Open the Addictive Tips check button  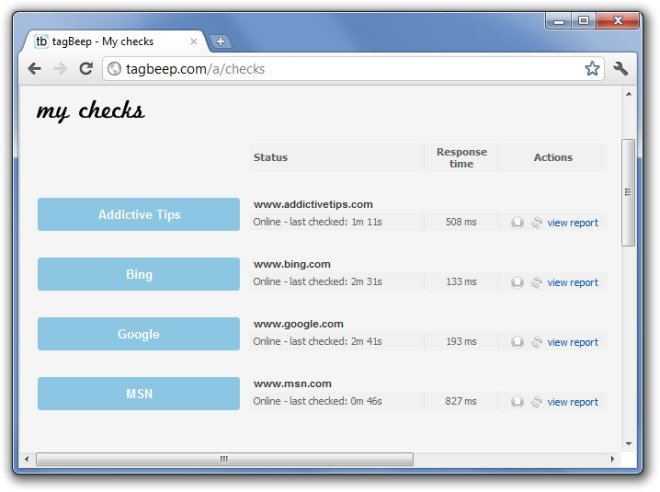click(139, 214)
